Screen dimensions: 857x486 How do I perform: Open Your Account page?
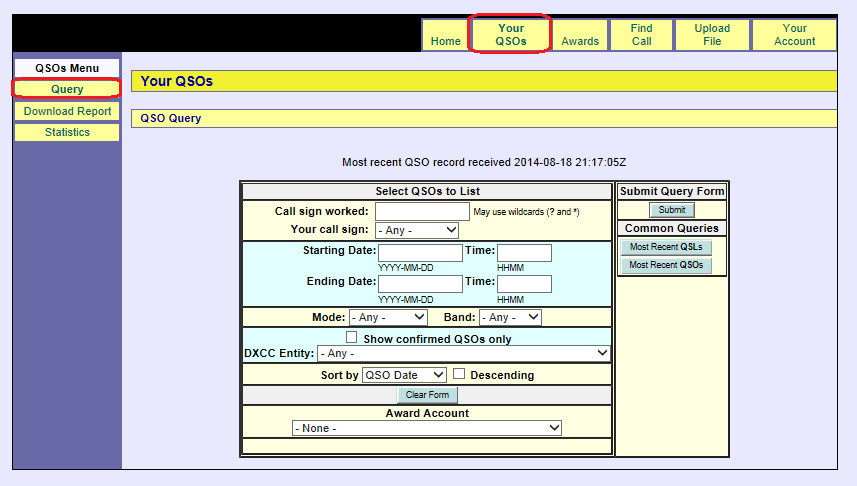tap(794, 35)
